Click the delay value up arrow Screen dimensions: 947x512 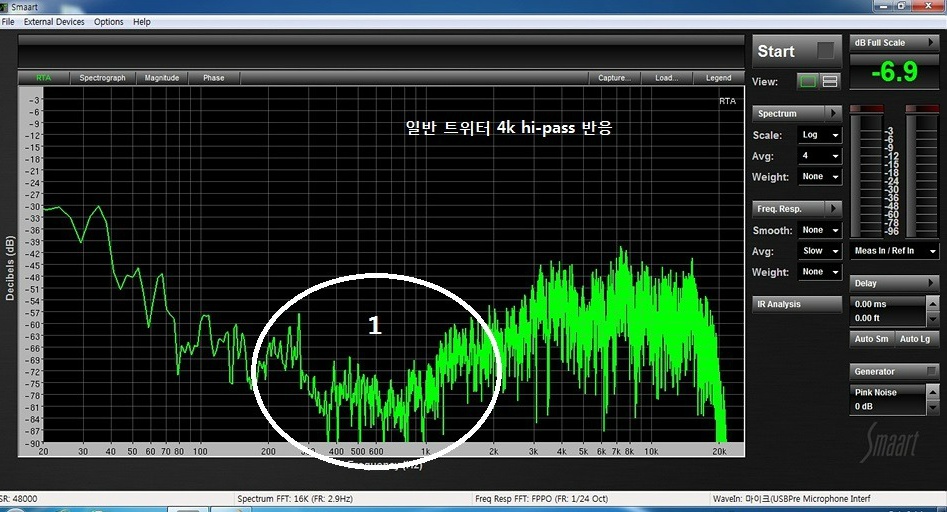pyautogui.click(x=932, y=304)
